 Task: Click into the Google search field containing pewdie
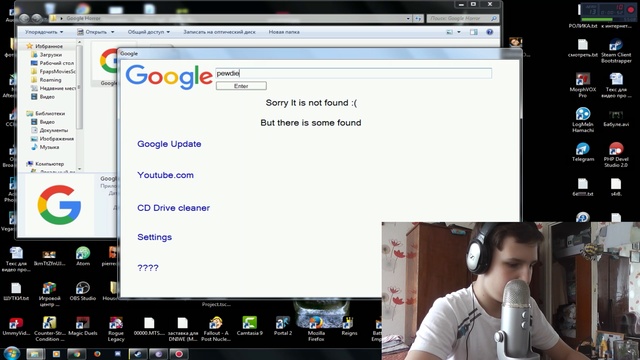353,73
